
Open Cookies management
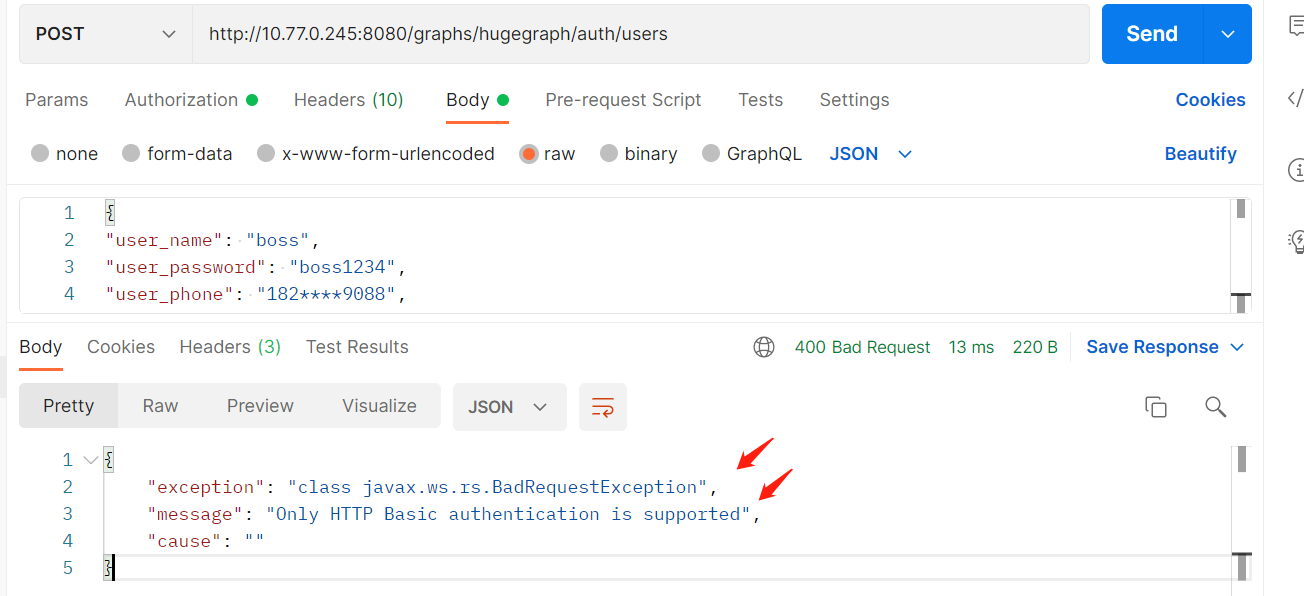point(1210,100)
